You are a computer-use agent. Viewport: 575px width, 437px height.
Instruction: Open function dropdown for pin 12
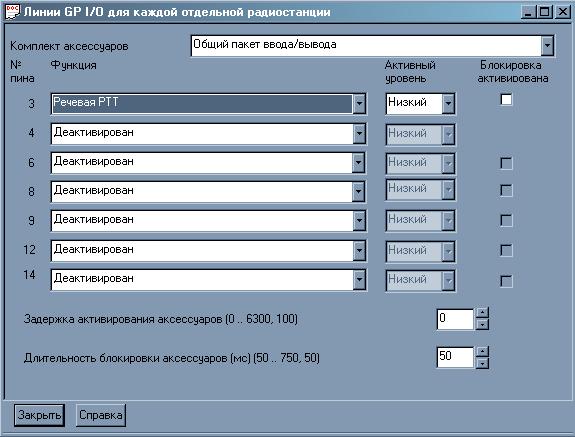359,251
